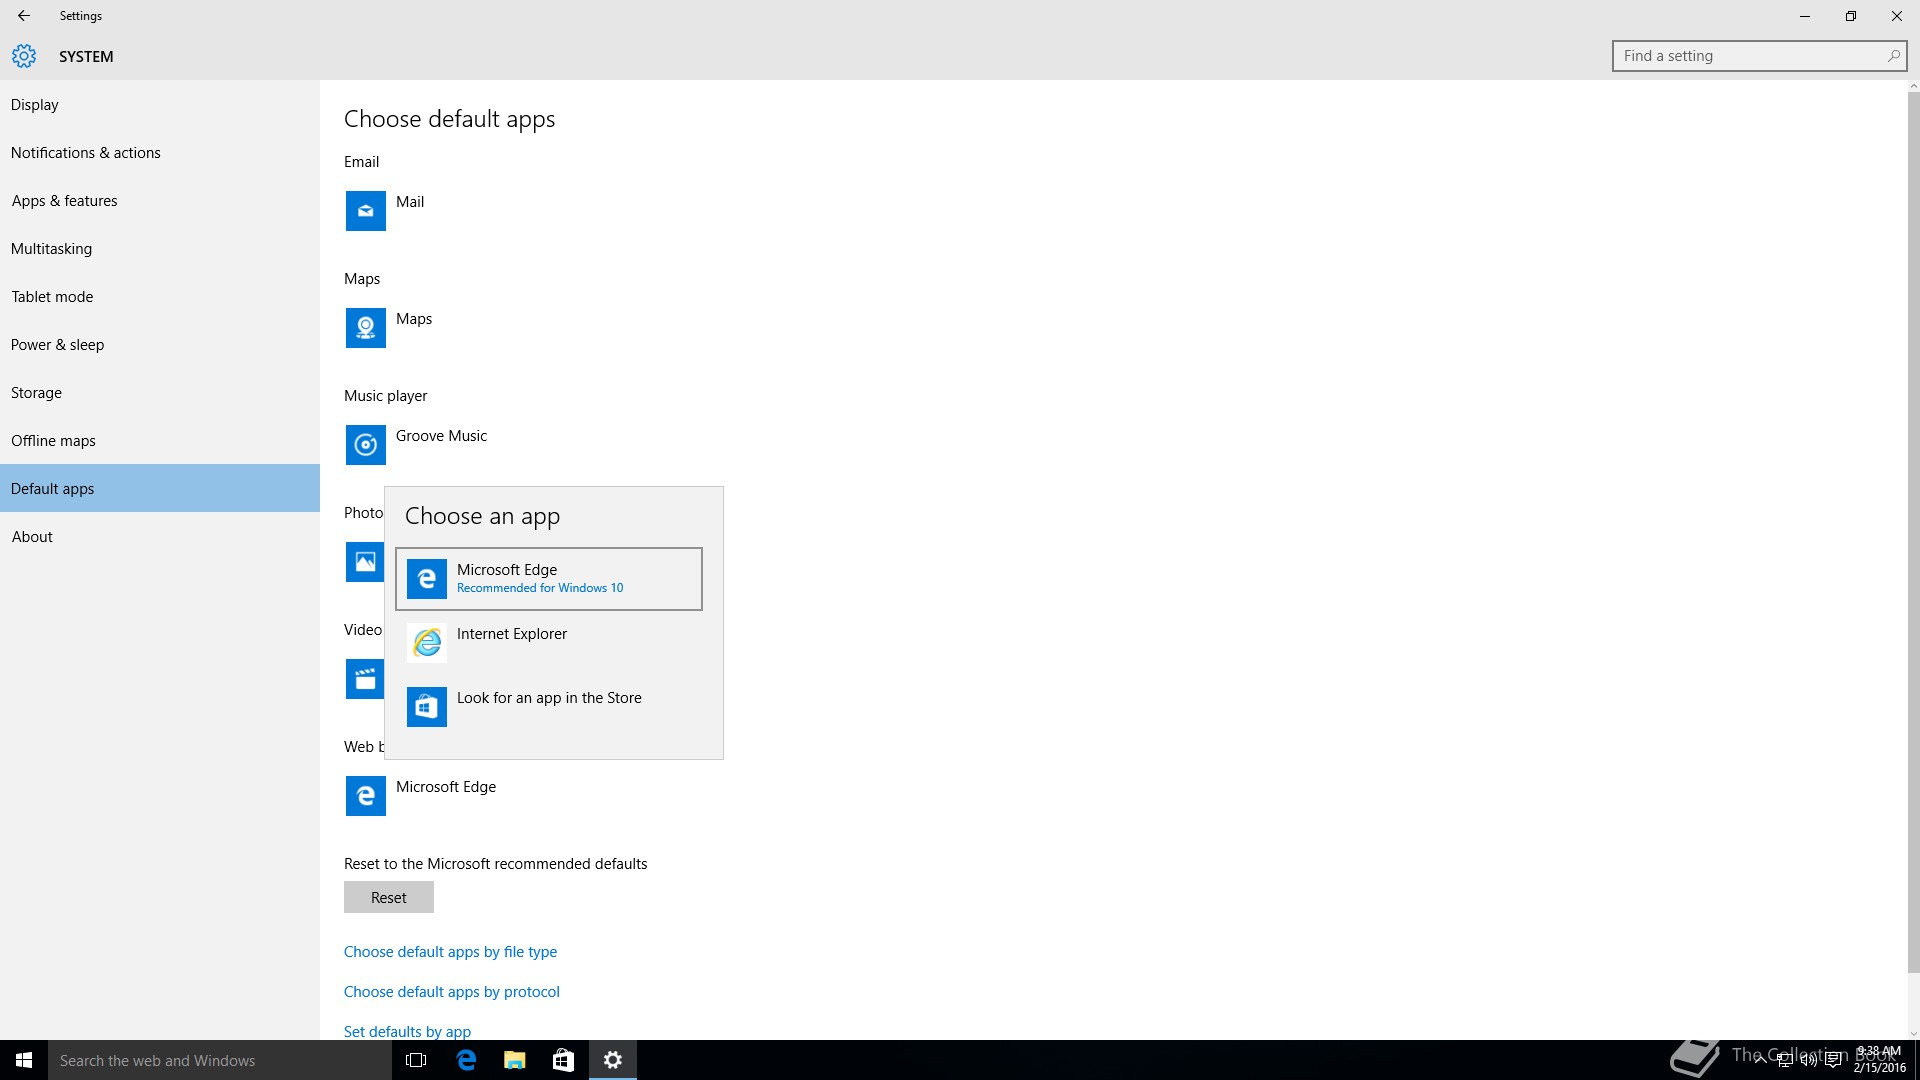This screenshot has width=1920, height=1080.
Task: Open the Store from the taskbar
Action: pos(564,1060)
